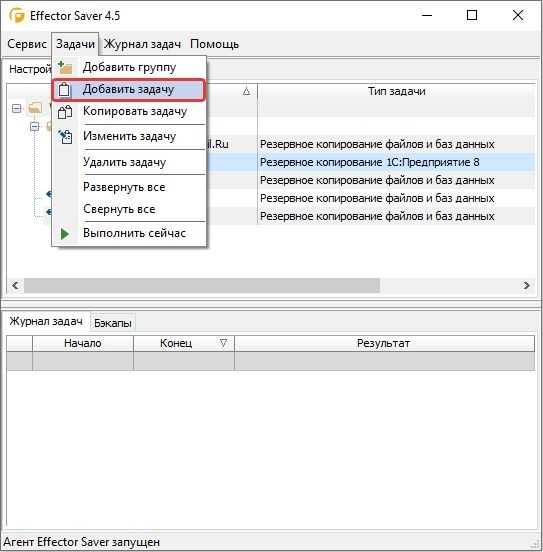Click the Копировать задачу icon

coord(65,112)
